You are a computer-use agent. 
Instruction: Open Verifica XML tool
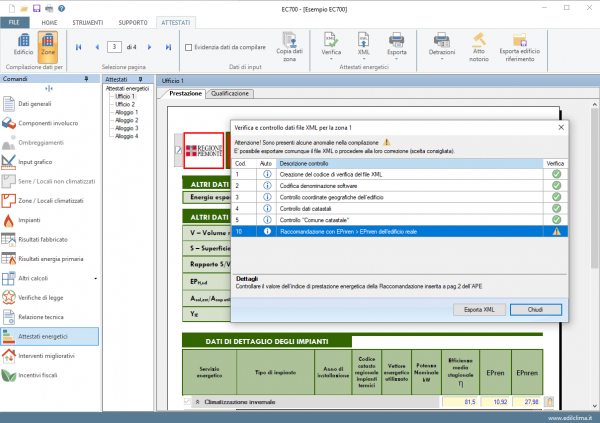pos(331,46)
